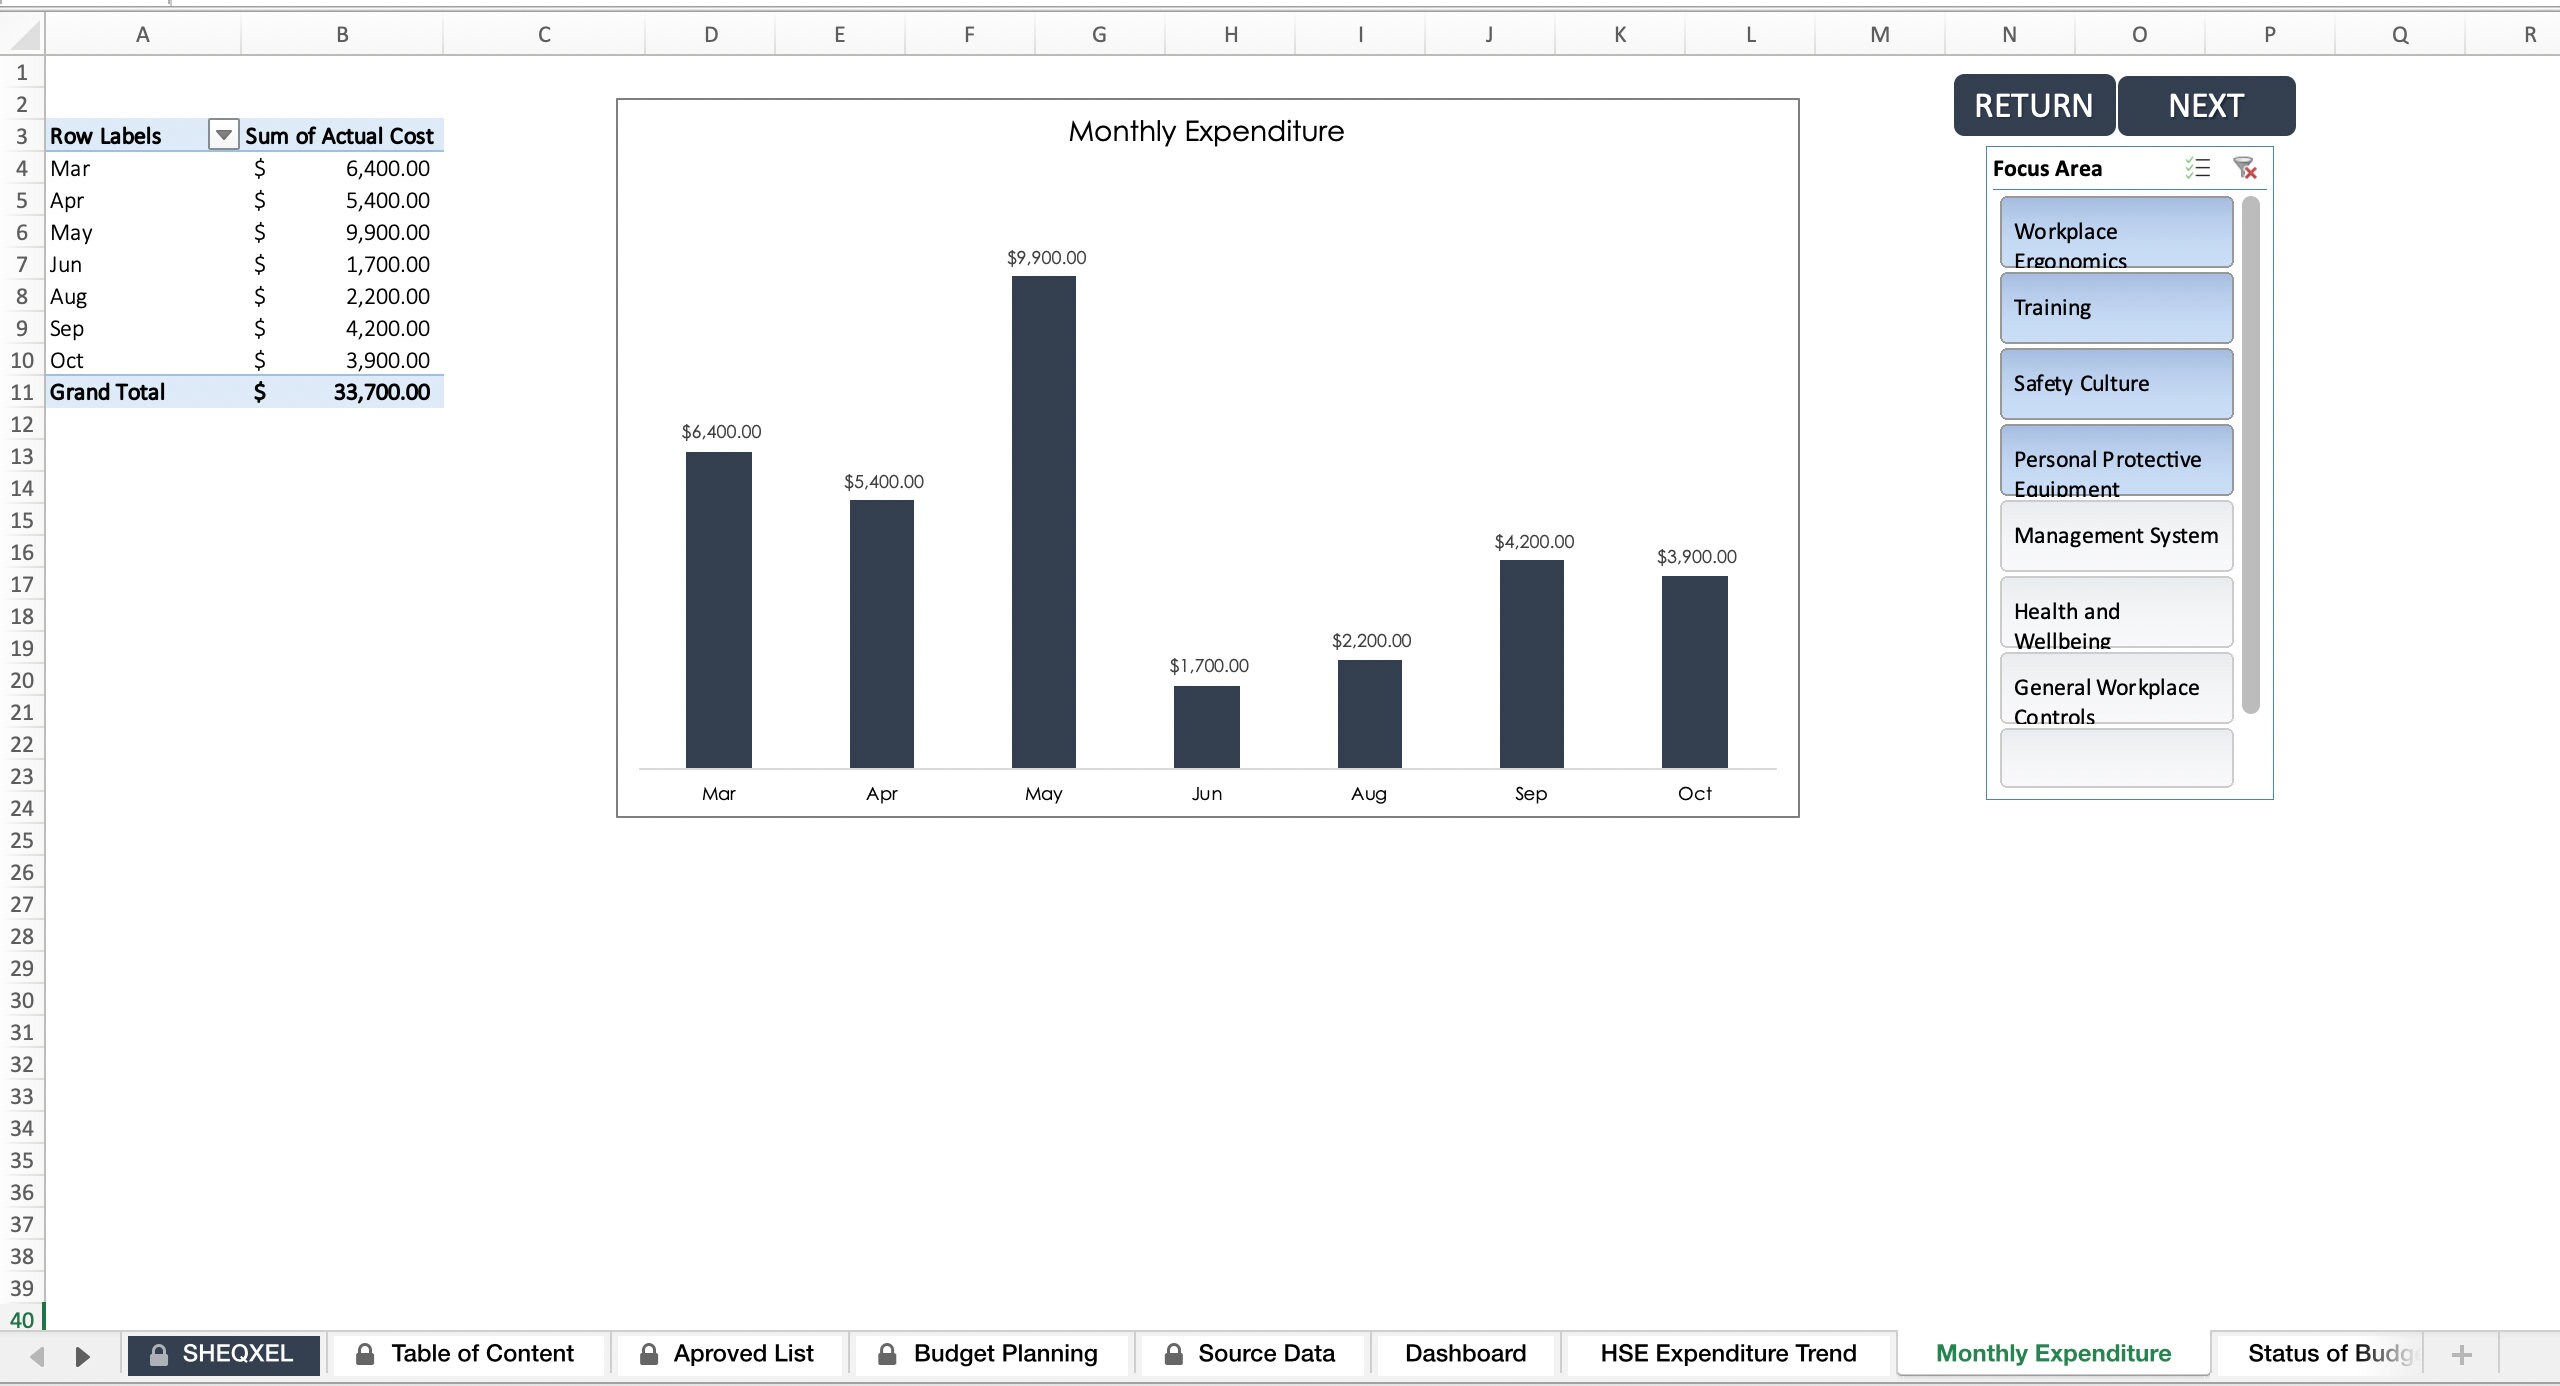Image resolution: width=2560 pixels, height=1386 pixels.
Task: Toggle off Safety Culture in Focus Area
Action: pyautogui.click(x=2114, y=383)
